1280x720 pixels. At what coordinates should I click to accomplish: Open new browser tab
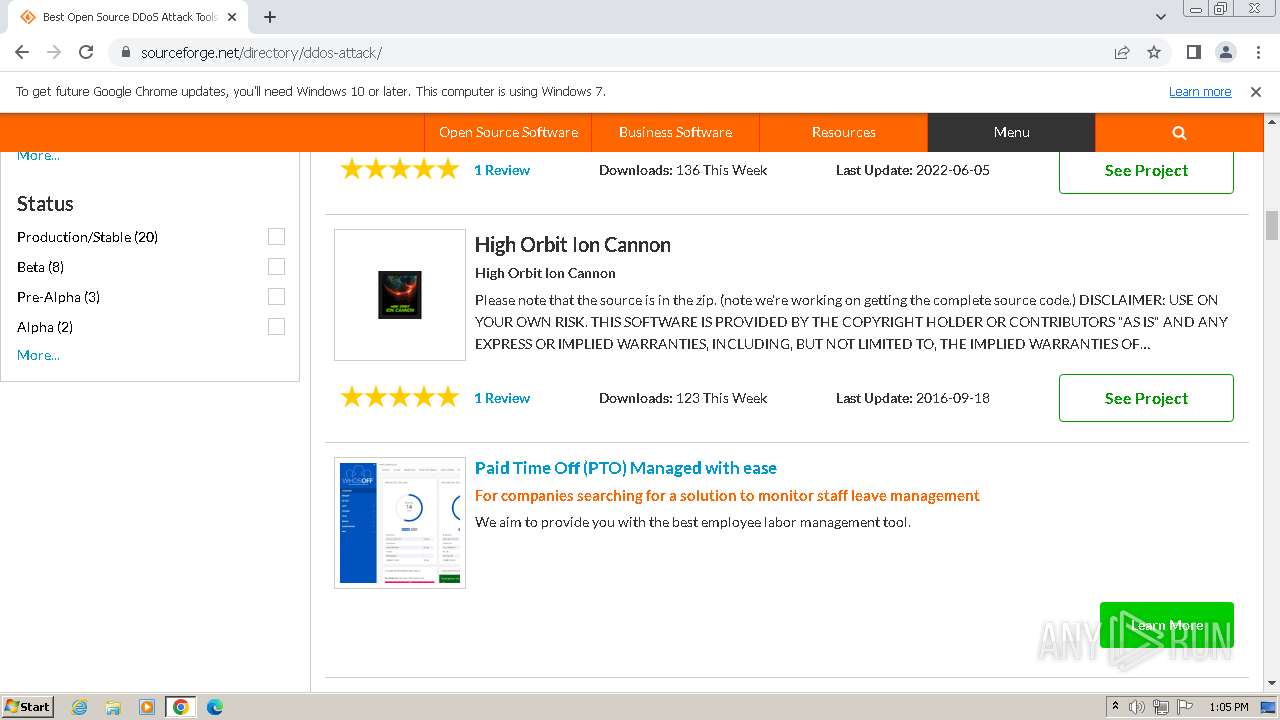click(x=270, y=17)
